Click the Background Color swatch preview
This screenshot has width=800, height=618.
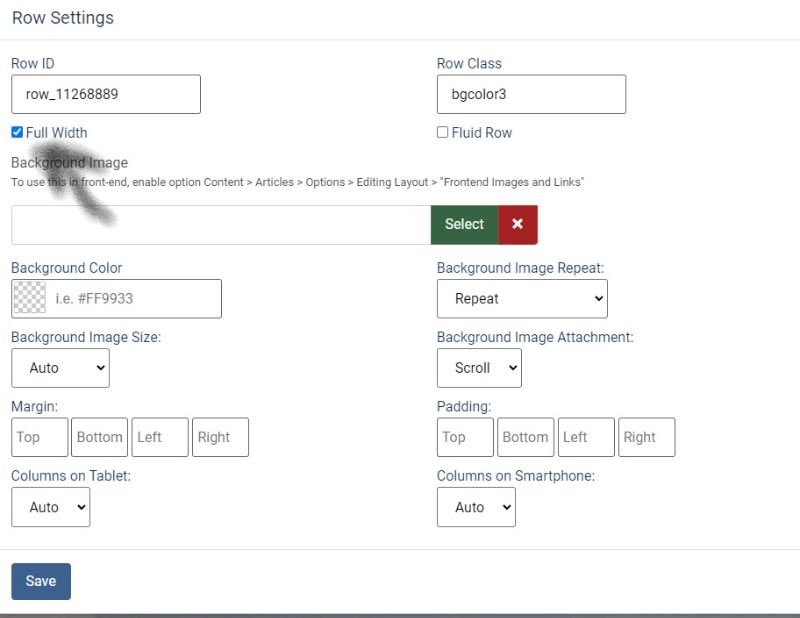tap(30, 298)
